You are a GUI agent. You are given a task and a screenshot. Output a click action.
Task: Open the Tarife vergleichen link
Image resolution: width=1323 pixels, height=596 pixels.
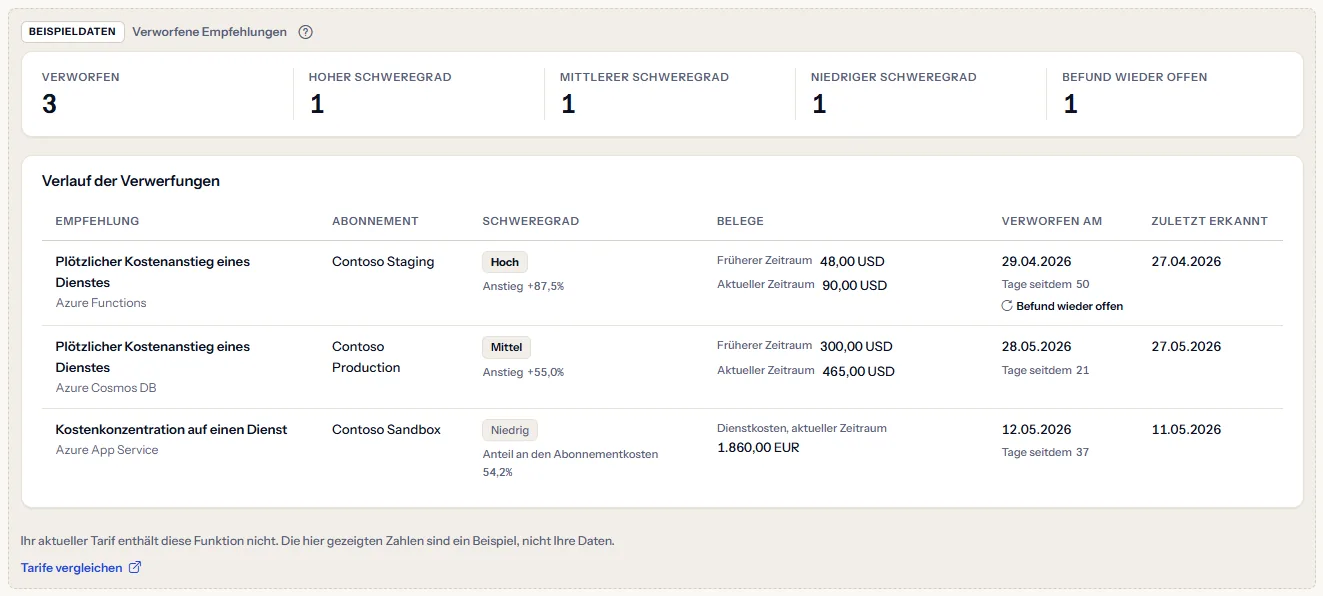[x=81, y=568]
